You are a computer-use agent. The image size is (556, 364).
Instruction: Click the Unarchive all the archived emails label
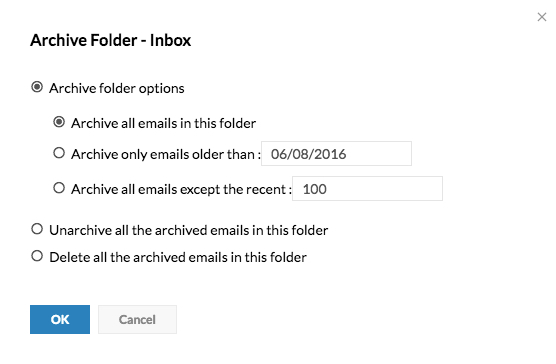coord(189,230)
